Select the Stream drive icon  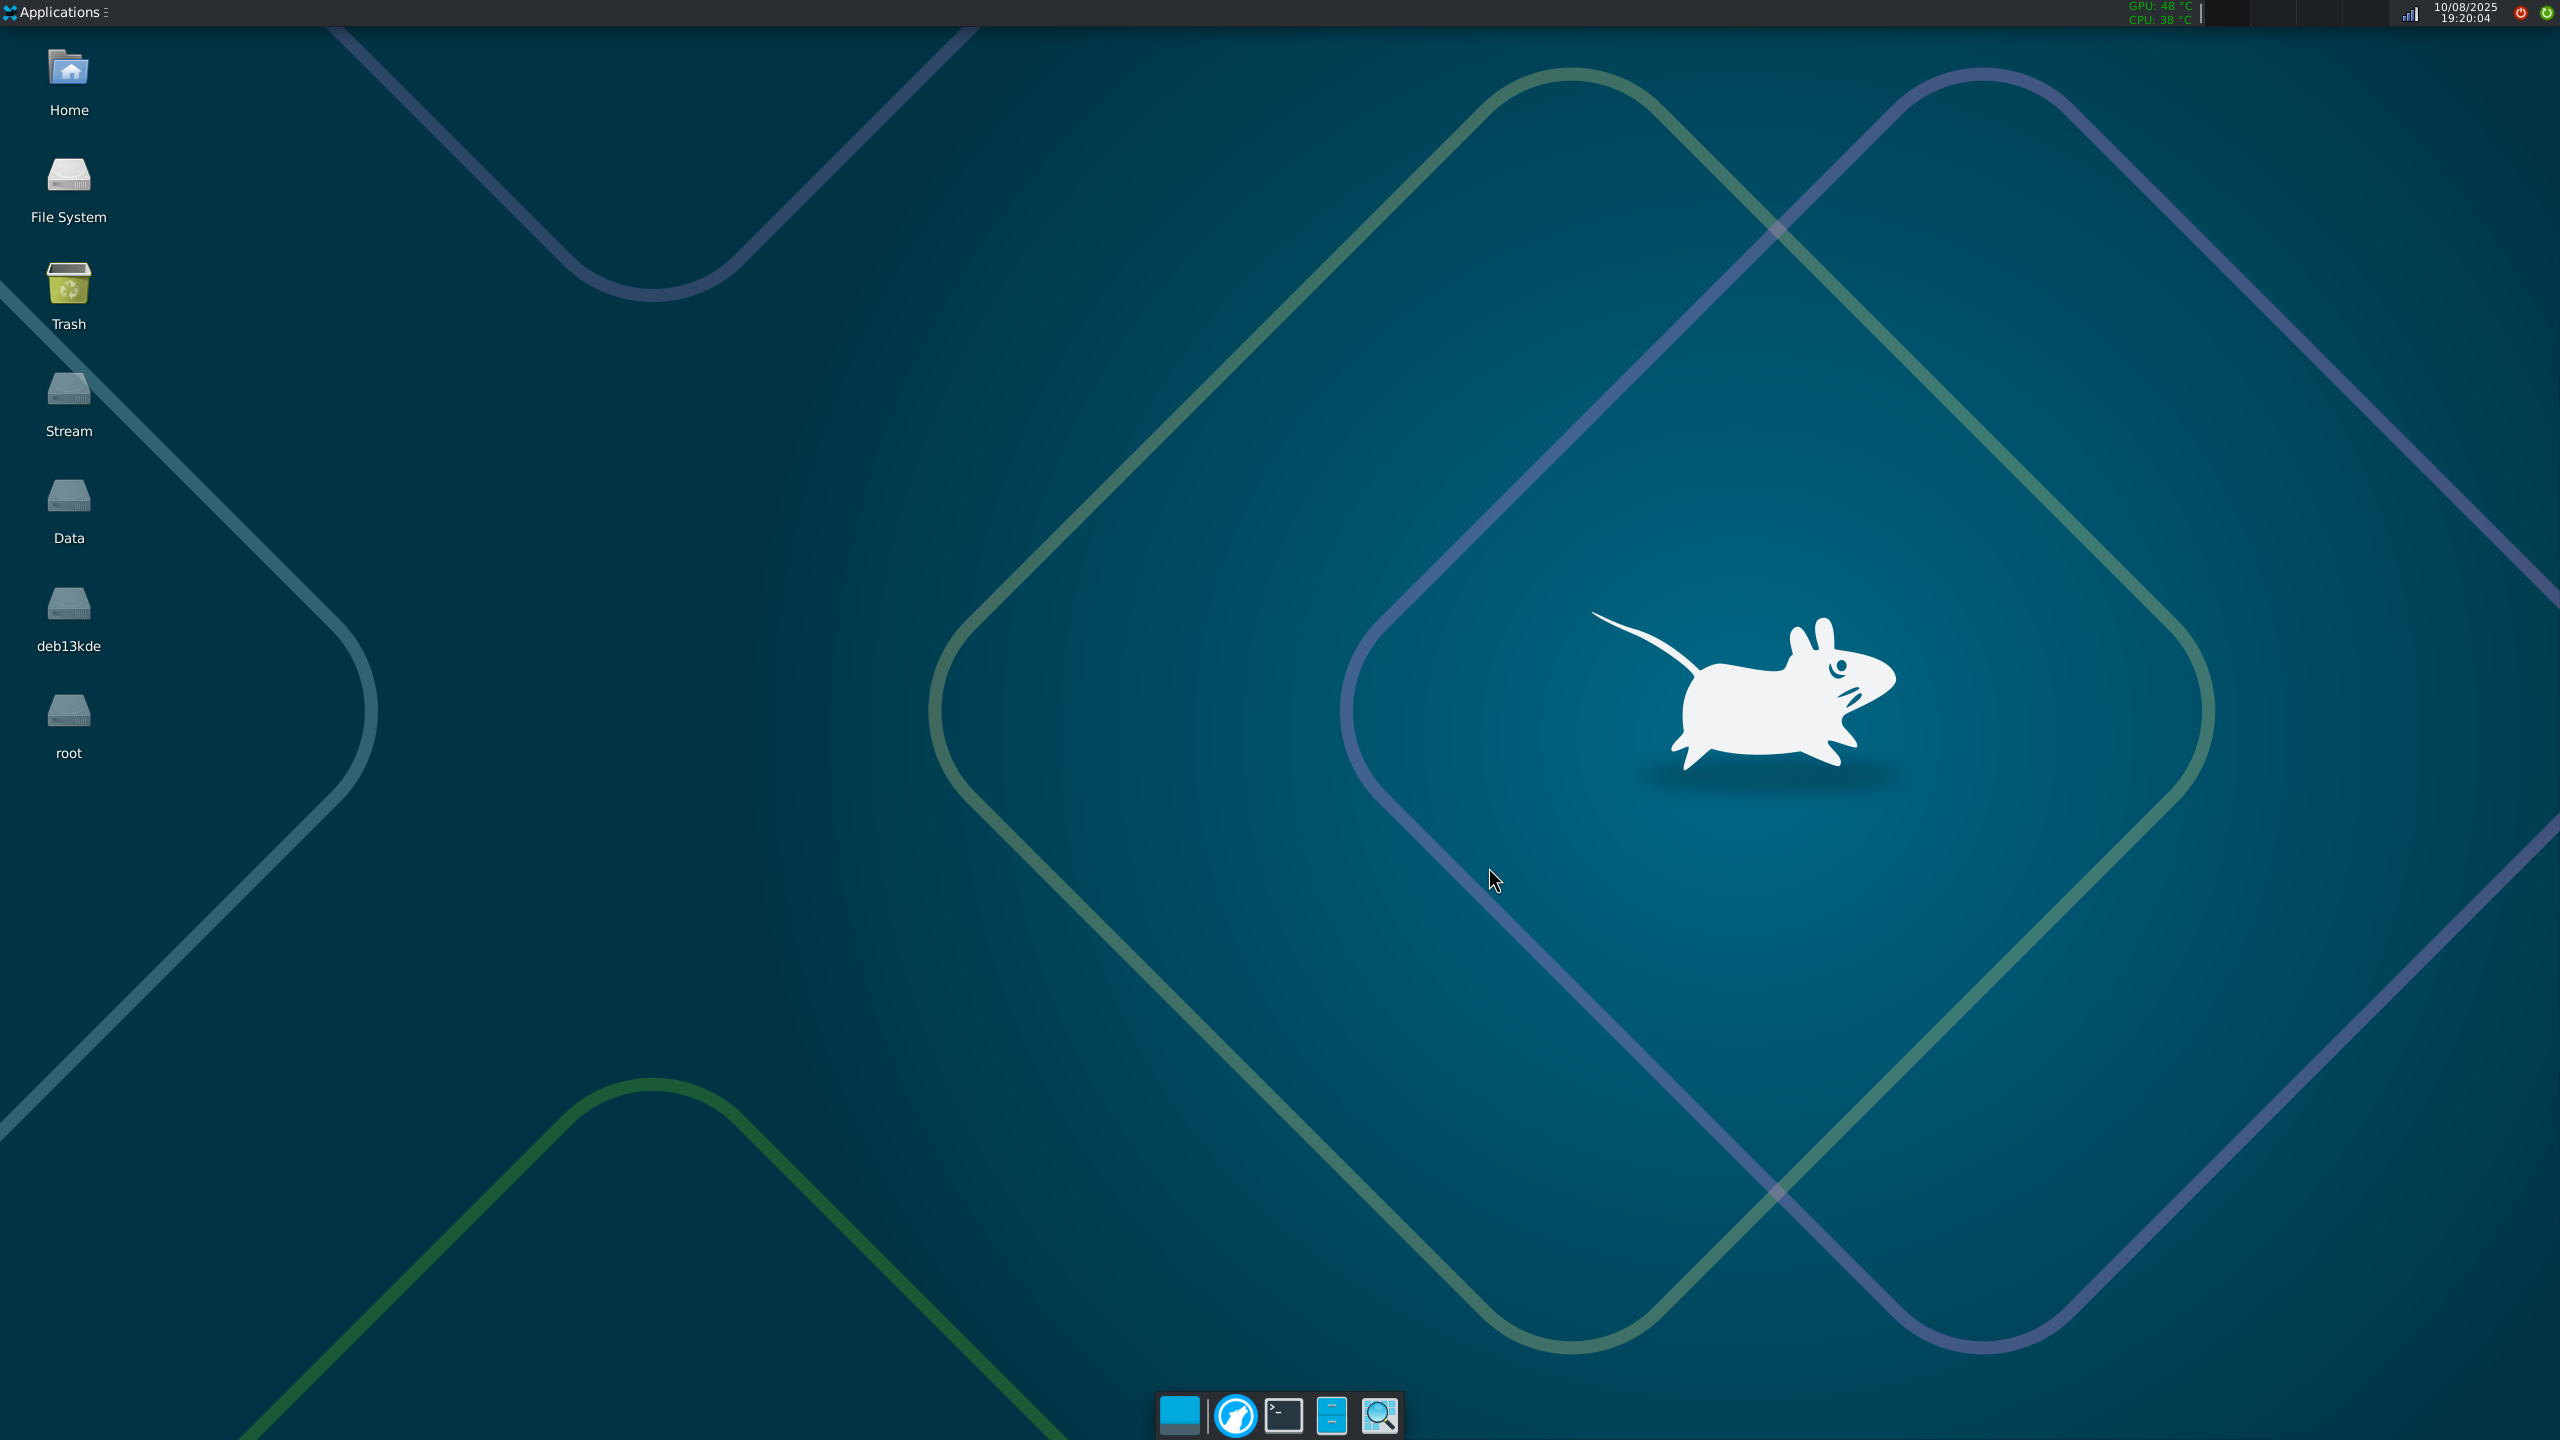tap(69, 391)
